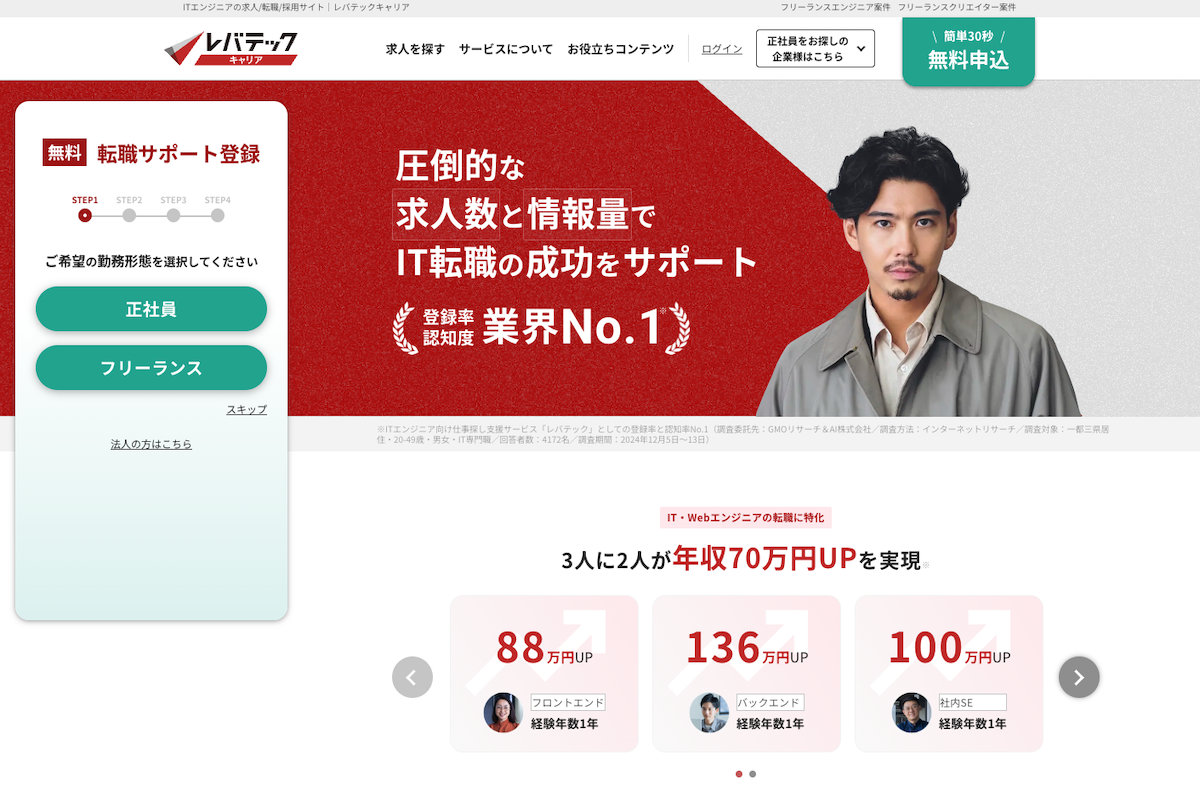Open the 136万円UP バックエンド card
The height and width of the screenshot is (800, 1200).
point(747,674)
